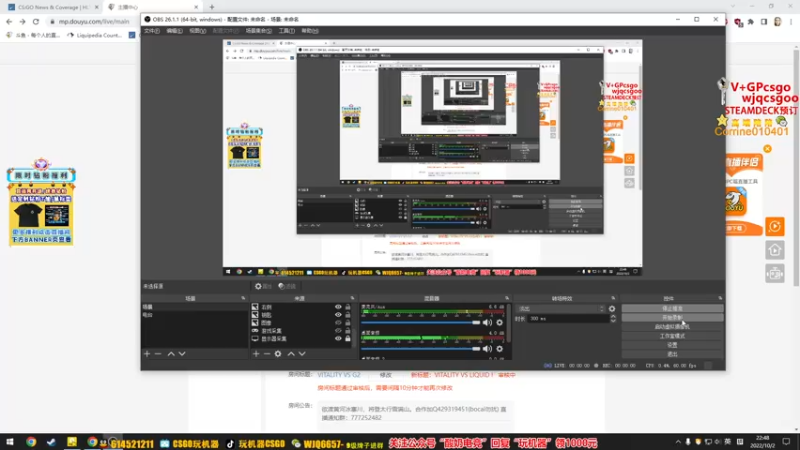
Task: Open source Filters button above Sources panel
Action: pyautogui.click(x=287, y=286)
